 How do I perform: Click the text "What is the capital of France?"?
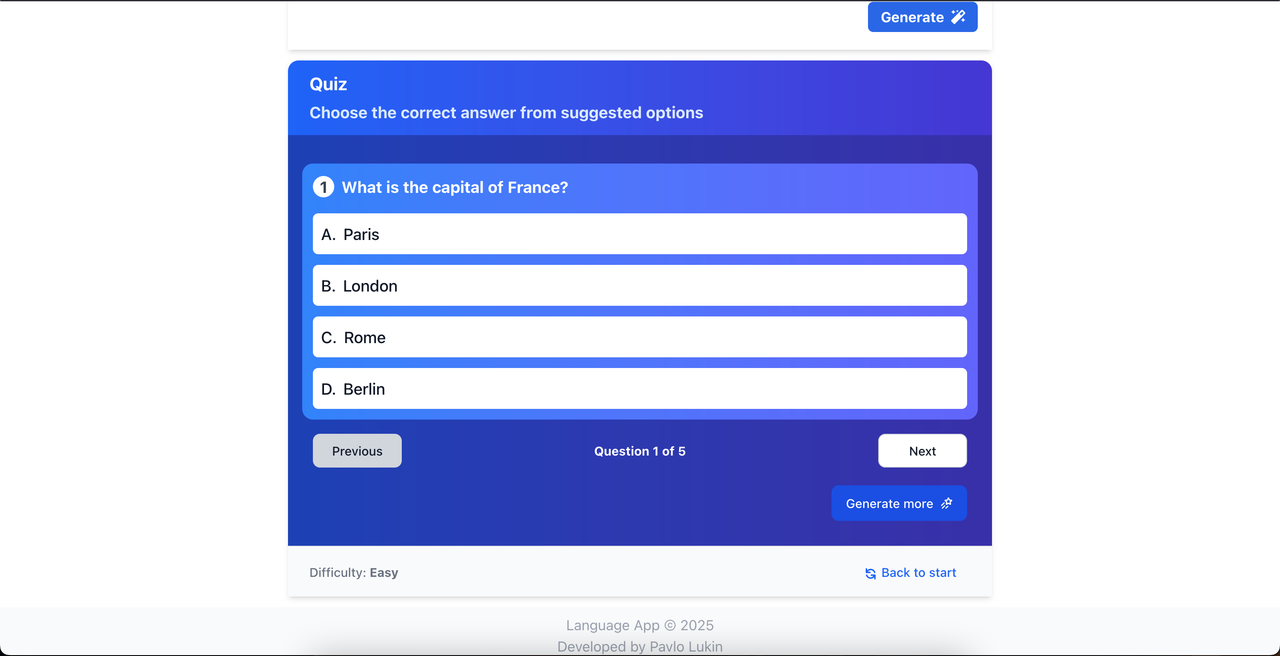[455, 187]
